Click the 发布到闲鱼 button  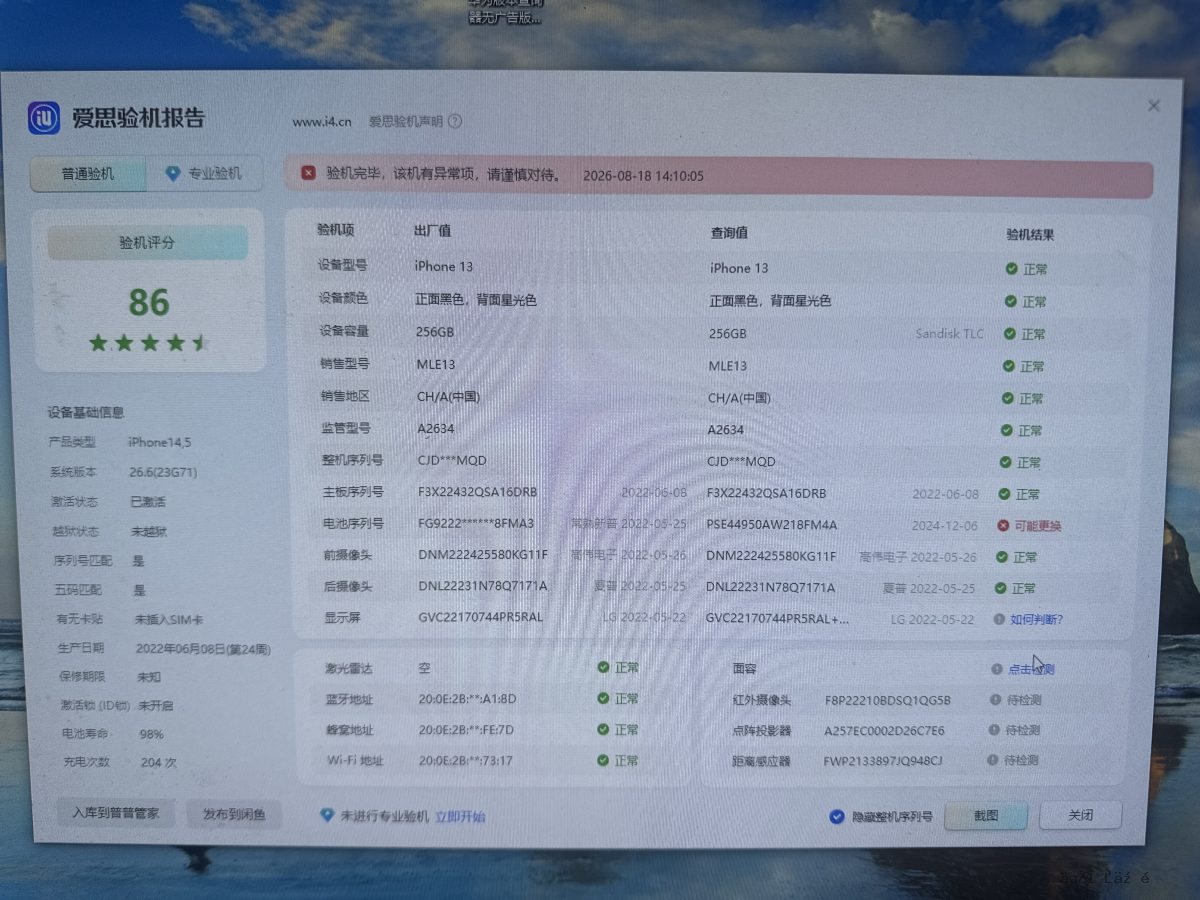tap(234, 814)
